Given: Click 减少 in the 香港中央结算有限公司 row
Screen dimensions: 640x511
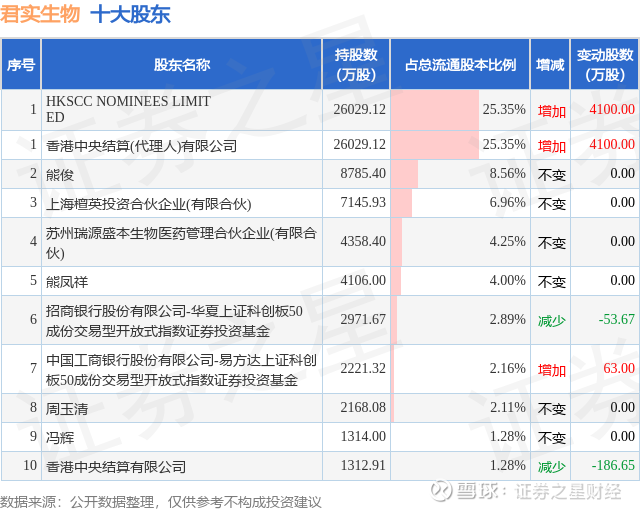Looking at the screenshot, I should point(551,467).
